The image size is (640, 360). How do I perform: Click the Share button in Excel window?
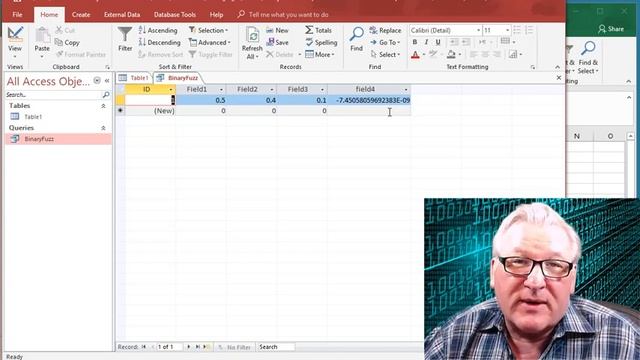(611, 29)
